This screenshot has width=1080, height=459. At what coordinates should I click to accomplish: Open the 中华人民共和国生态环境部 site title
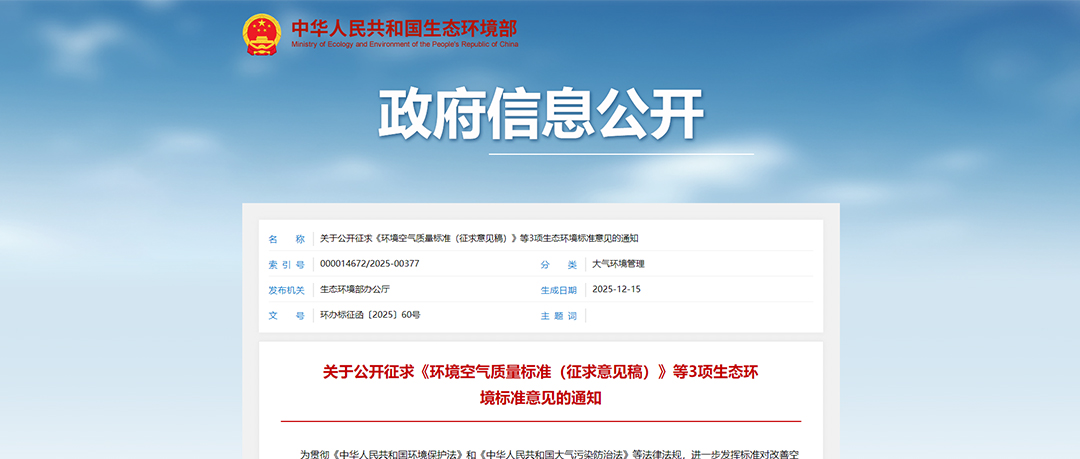point(404,28)
